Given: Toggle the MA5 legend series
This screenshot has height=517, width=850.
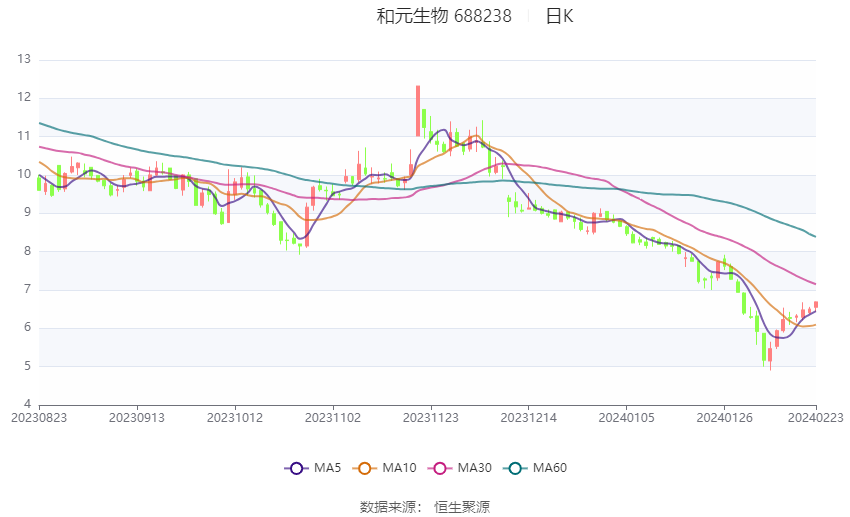Looking at the screenshot, I should 313,468.
